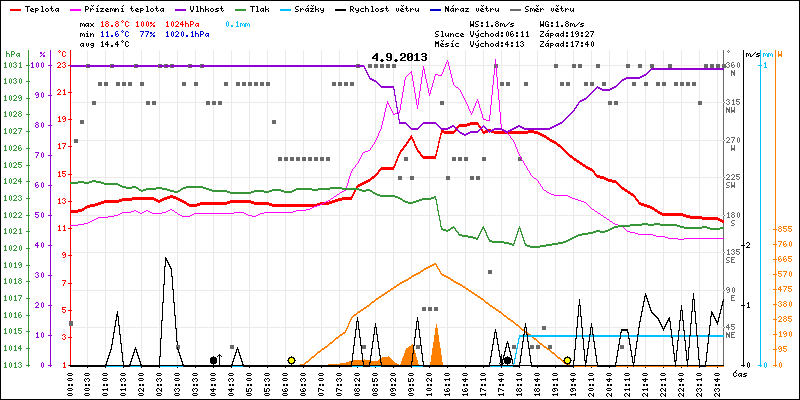Click the red Teplota legend line swatch
The image size is (800, 400).
[x=13, y=10]
